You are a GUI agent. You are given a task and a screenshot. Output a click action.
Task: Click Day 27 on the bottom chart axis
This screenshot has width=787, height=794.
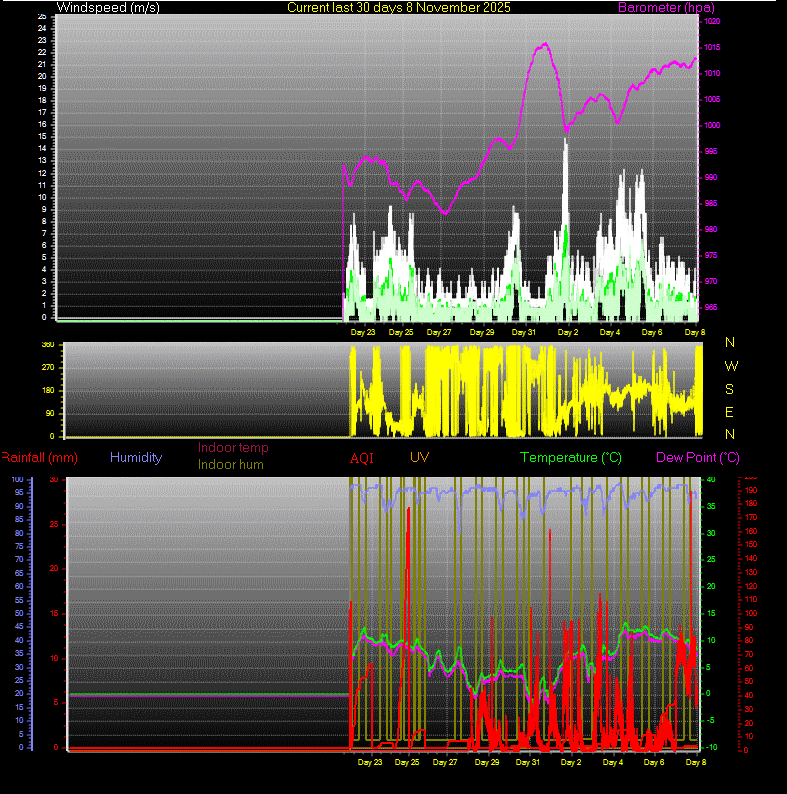click(x=445, y=762)
